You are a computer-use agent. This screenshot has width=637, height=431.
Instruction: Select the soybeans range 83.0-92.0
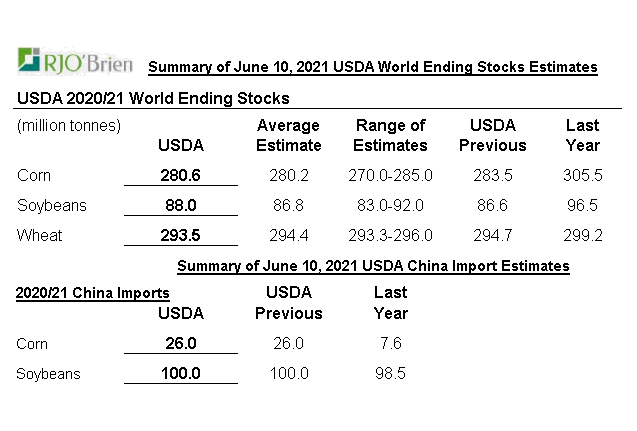(390, 206)
